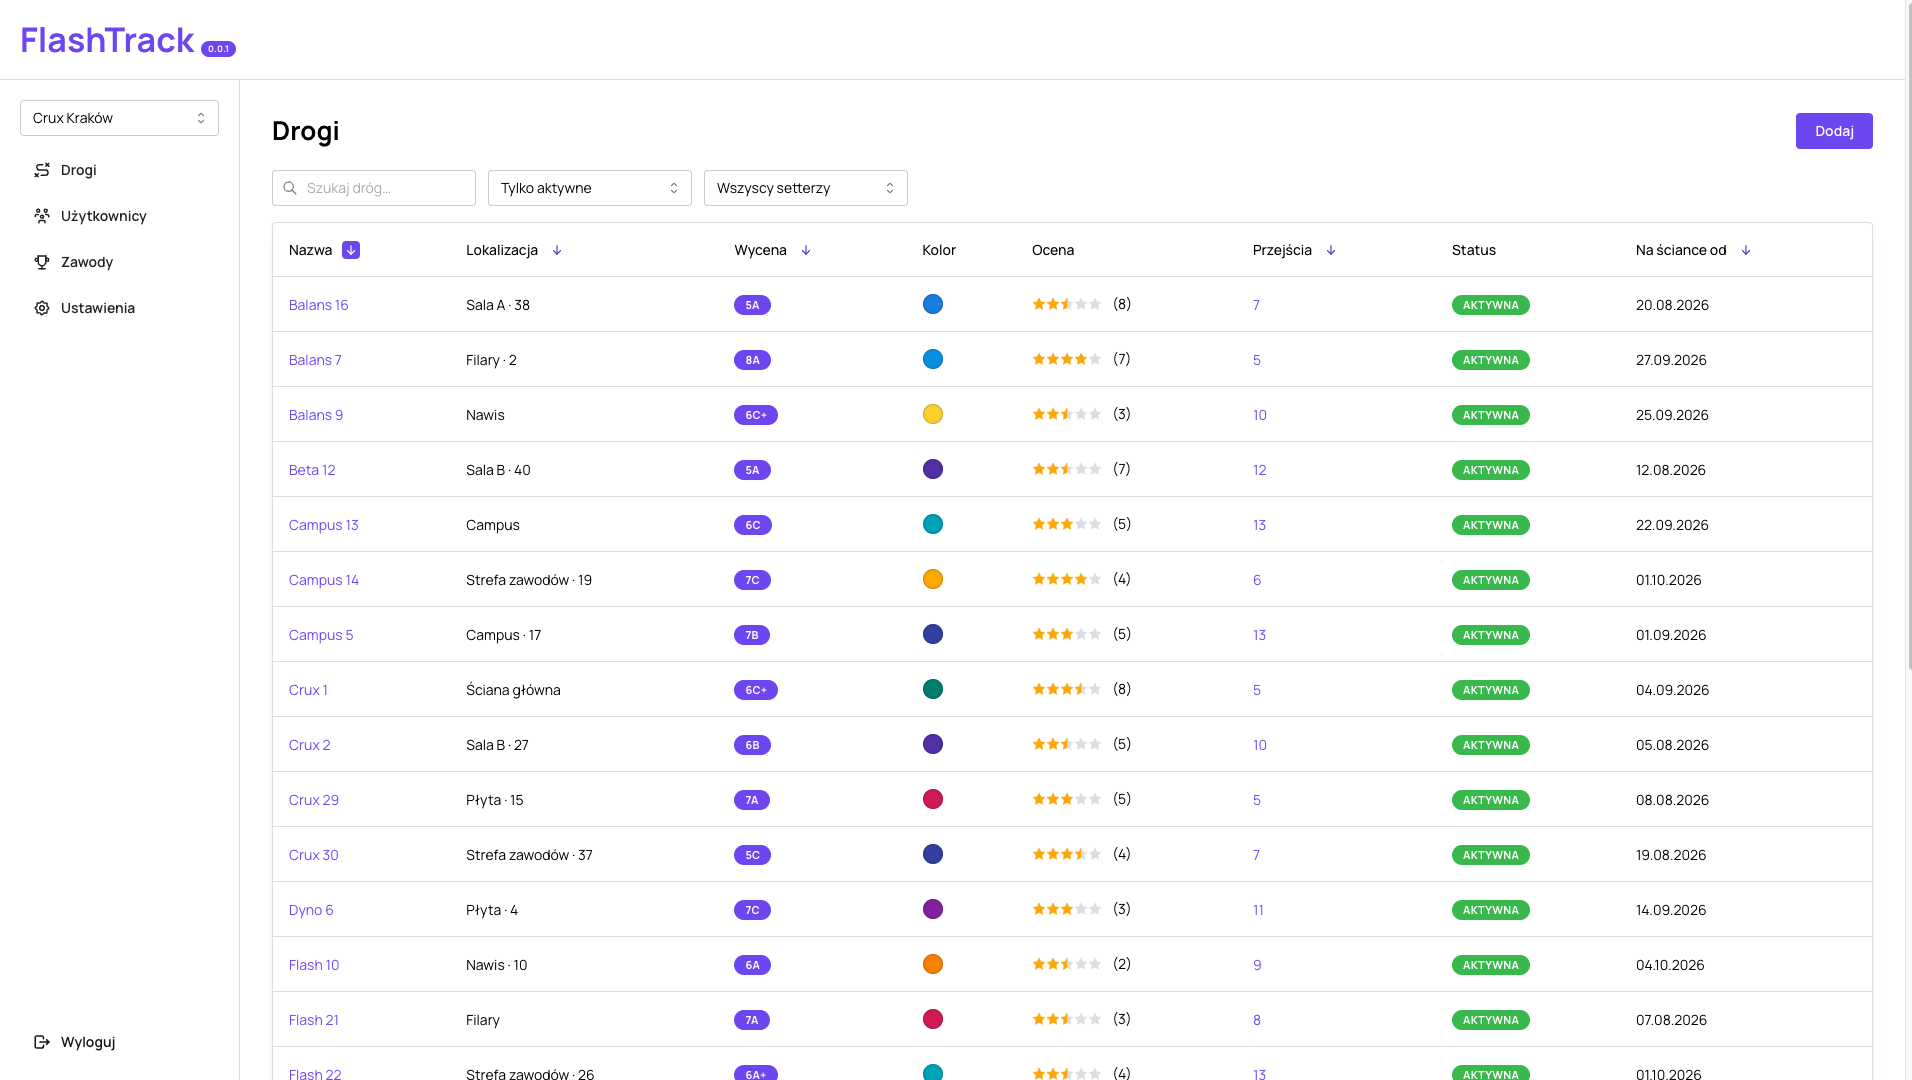This screenshot has height=1080, width=1912.
Task: Sort by Lokalizacja column arrow
Action: click(557, 250)
